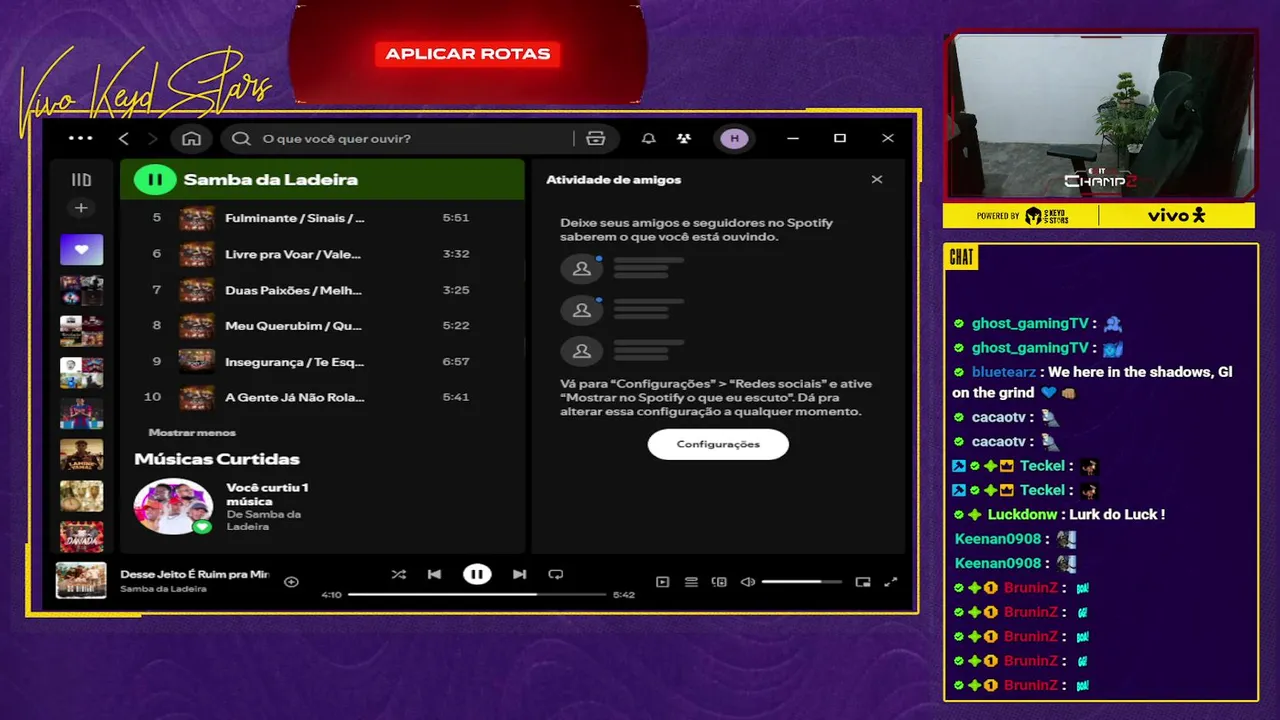The image size is (1280, 720).
Task: Expand the library sidebar
Action: point(81,180)
